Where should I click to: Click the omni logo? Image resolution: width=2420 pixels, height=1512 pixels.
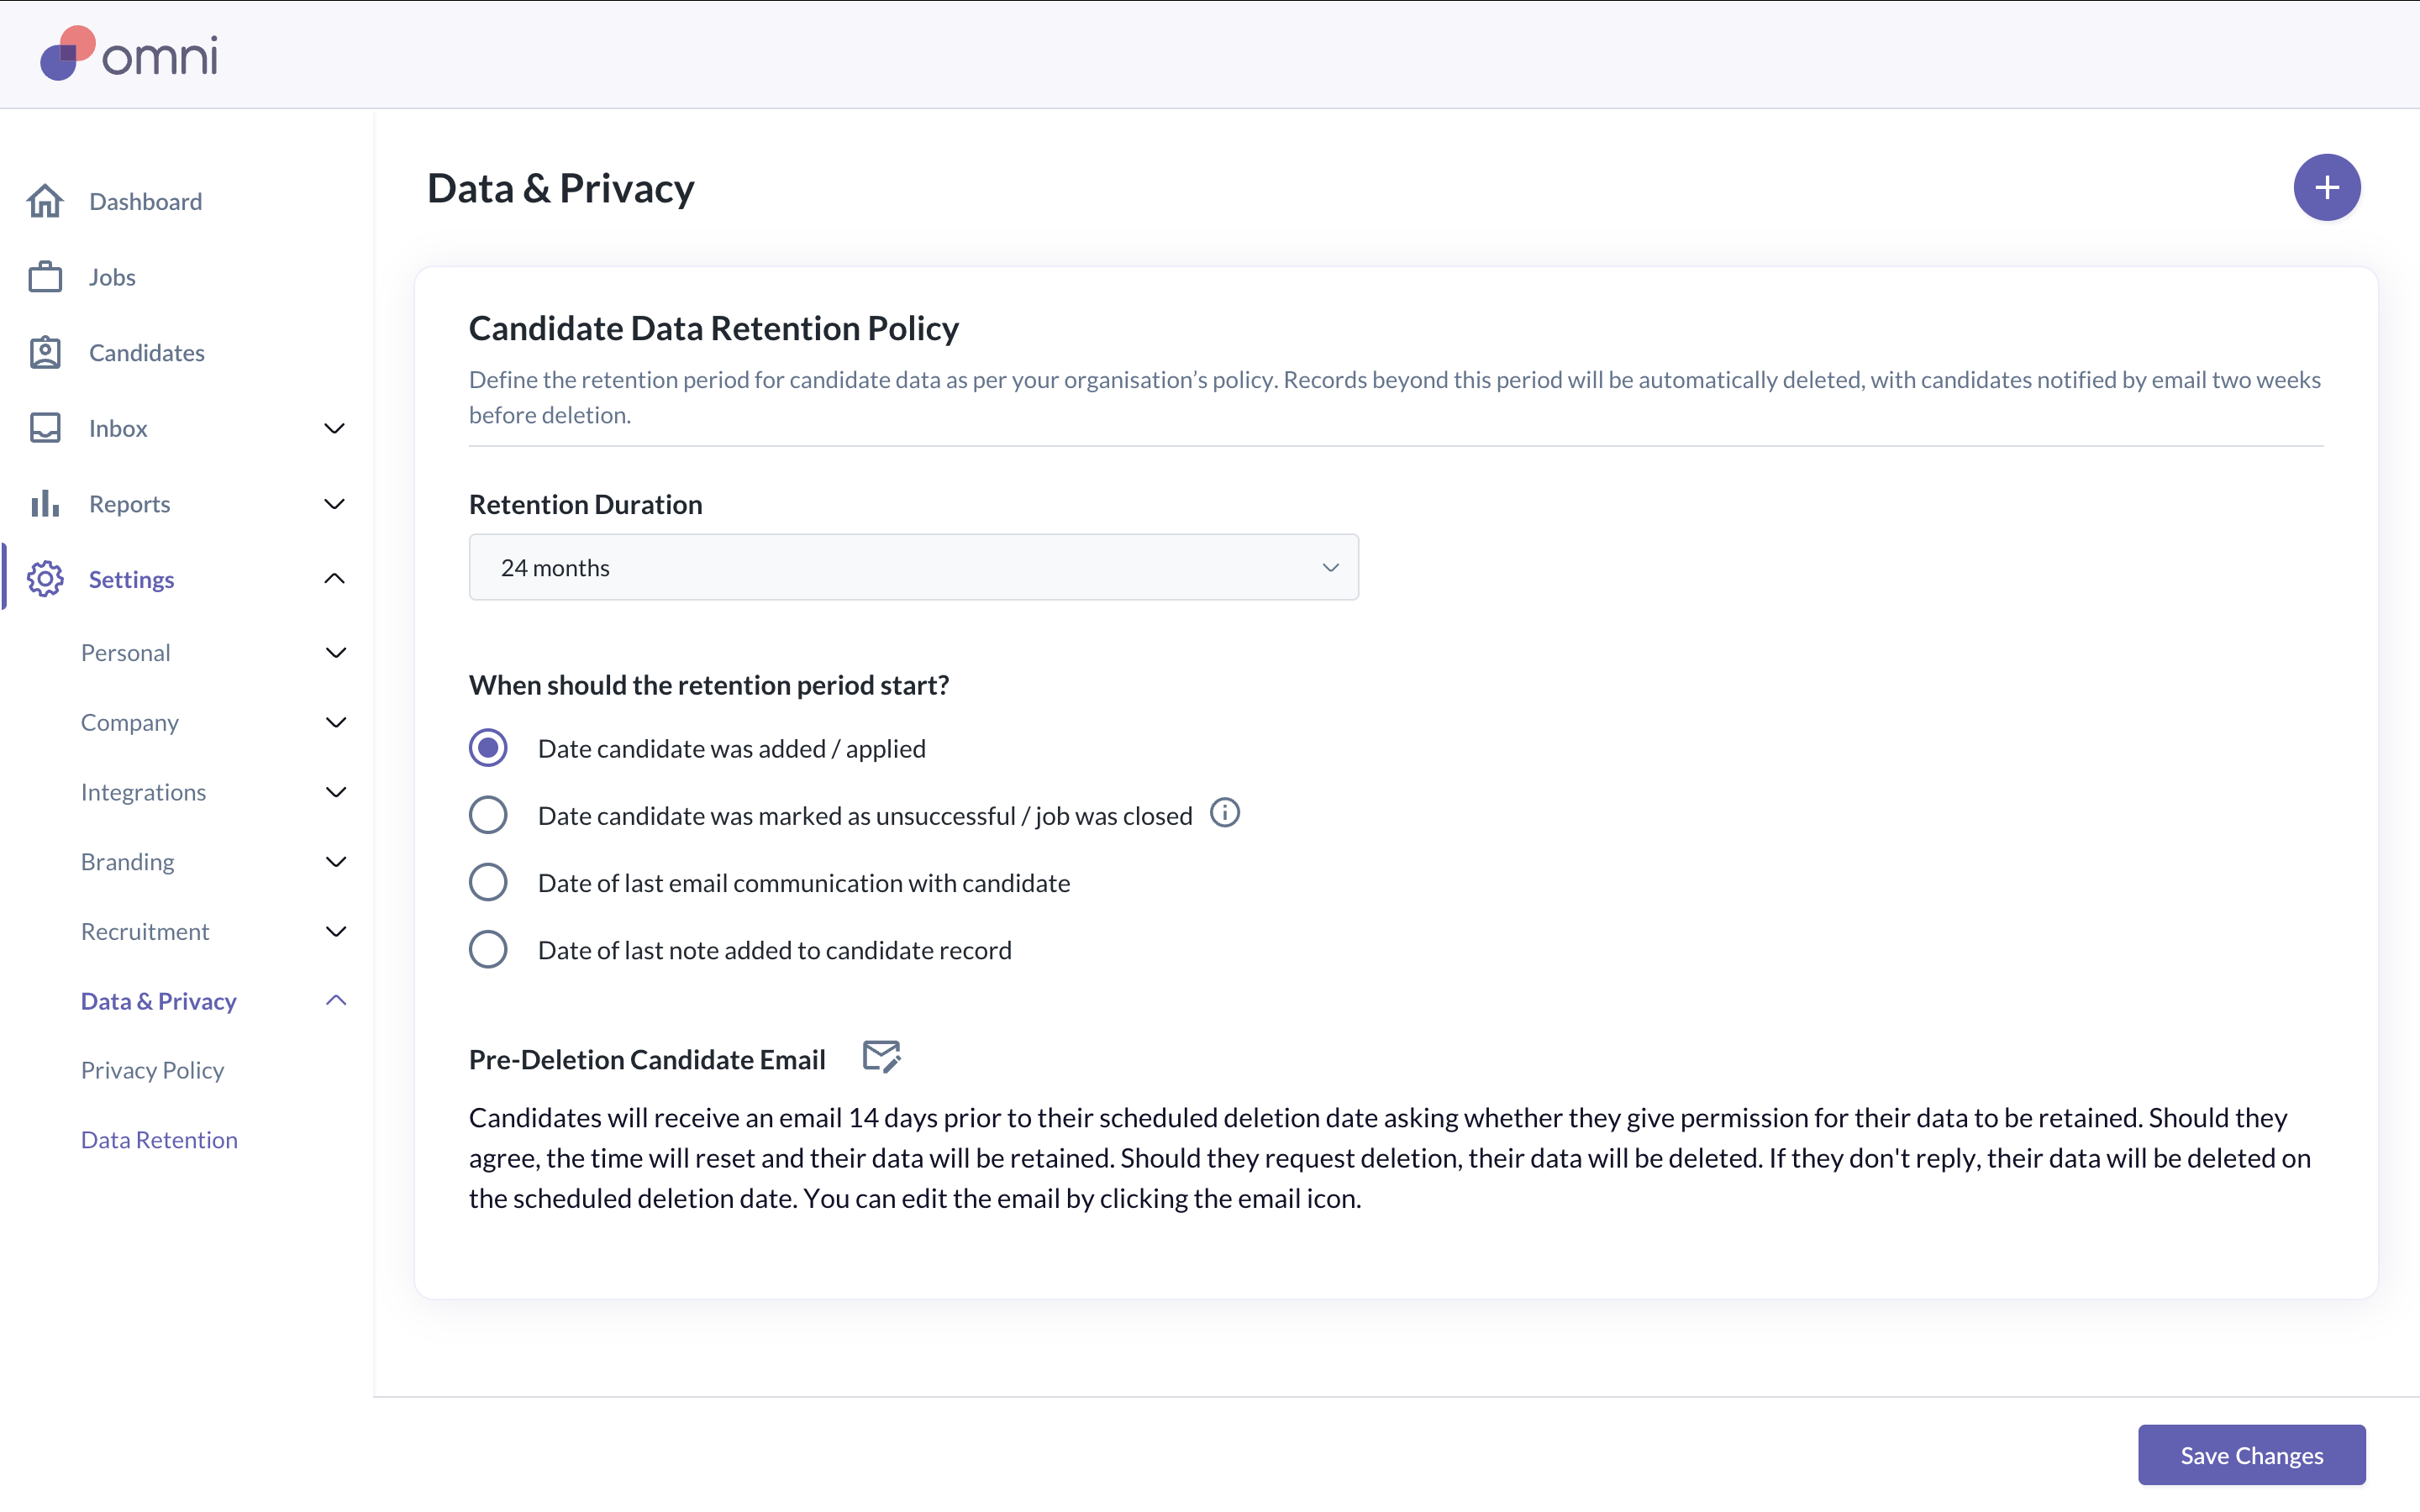click(129, 54)
